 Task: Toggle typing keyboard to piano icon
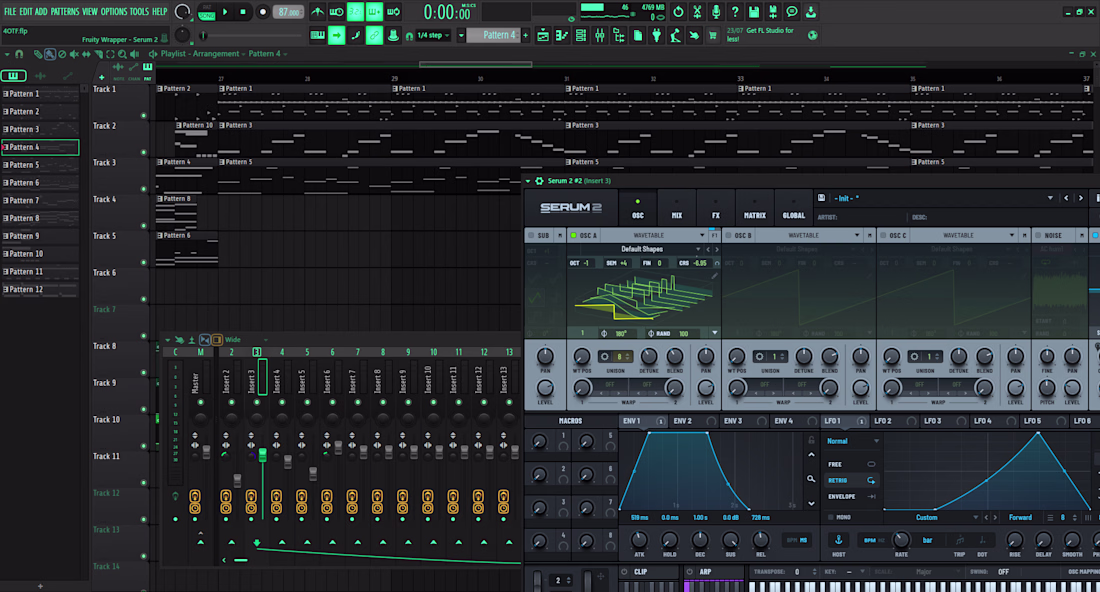click(318, 35)
